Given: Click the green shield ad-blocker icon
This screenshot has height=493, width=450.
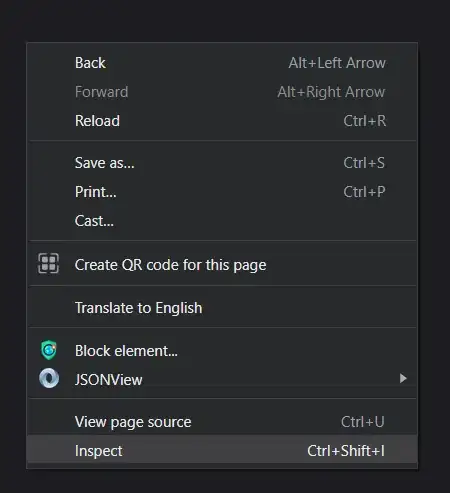Looking at the screenshot, I should (x=49, y=350).
